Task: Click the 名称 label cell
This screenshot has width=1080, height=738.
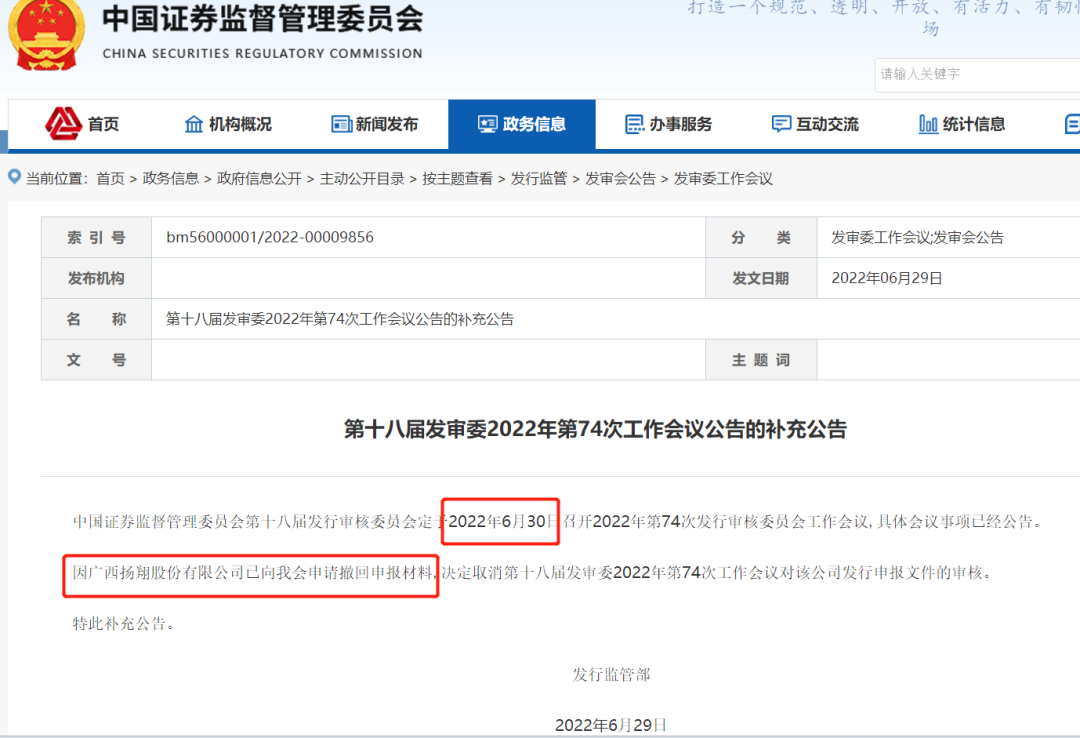Action: coord(96,319)
